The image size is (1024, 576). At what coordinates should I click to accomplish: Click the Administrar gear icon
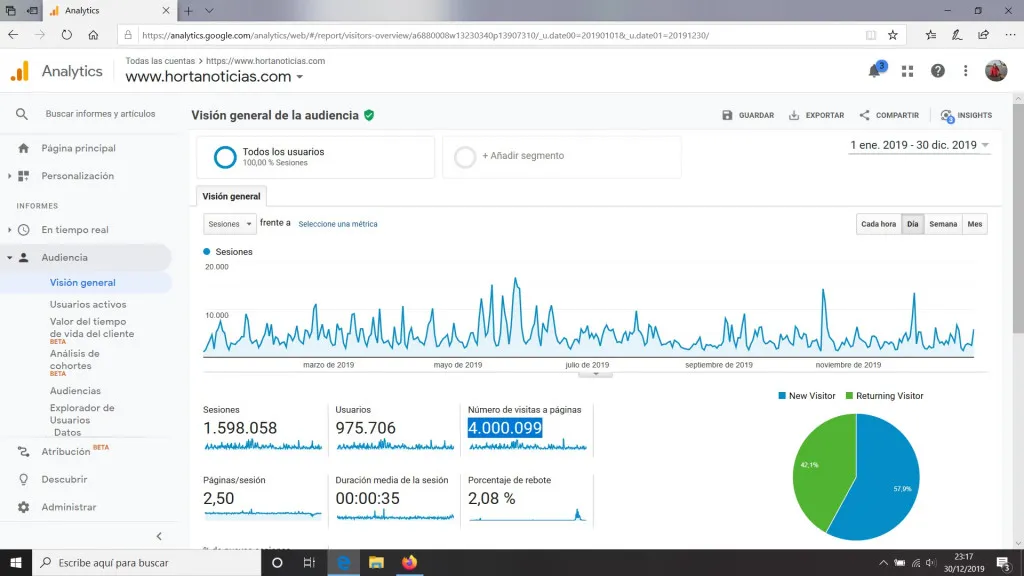(x=24, y=507)
